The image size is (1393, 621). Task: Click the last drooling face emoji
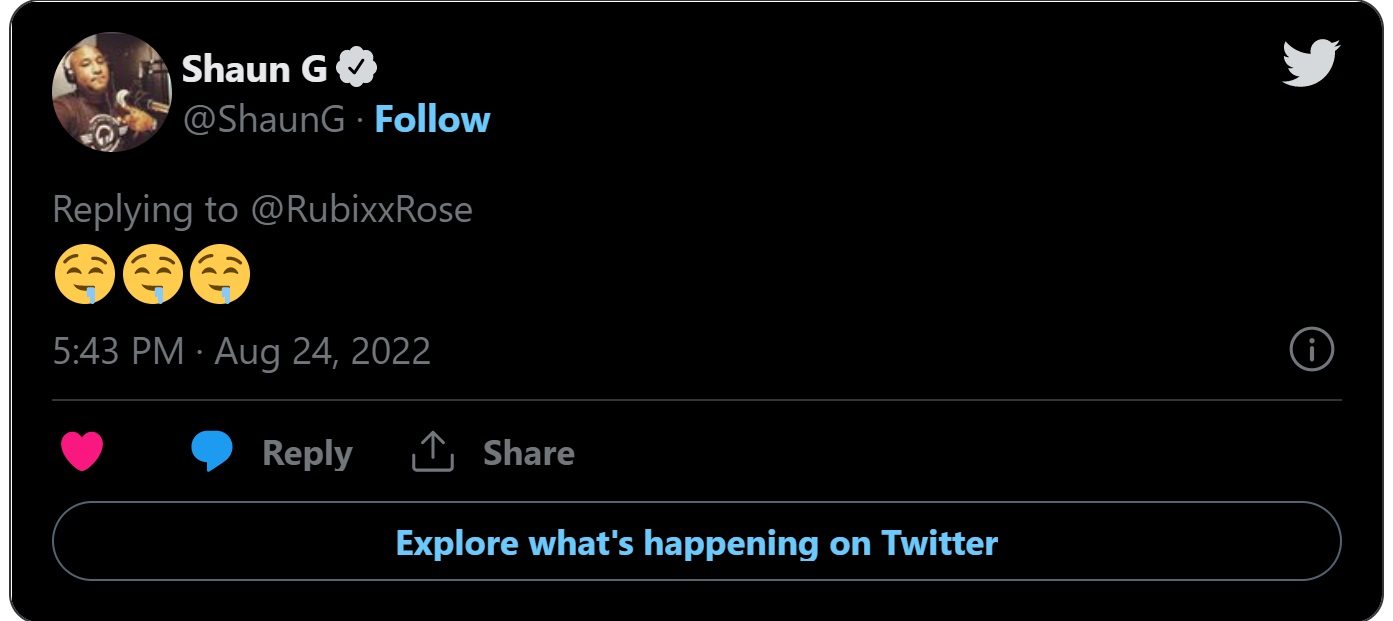220,277
